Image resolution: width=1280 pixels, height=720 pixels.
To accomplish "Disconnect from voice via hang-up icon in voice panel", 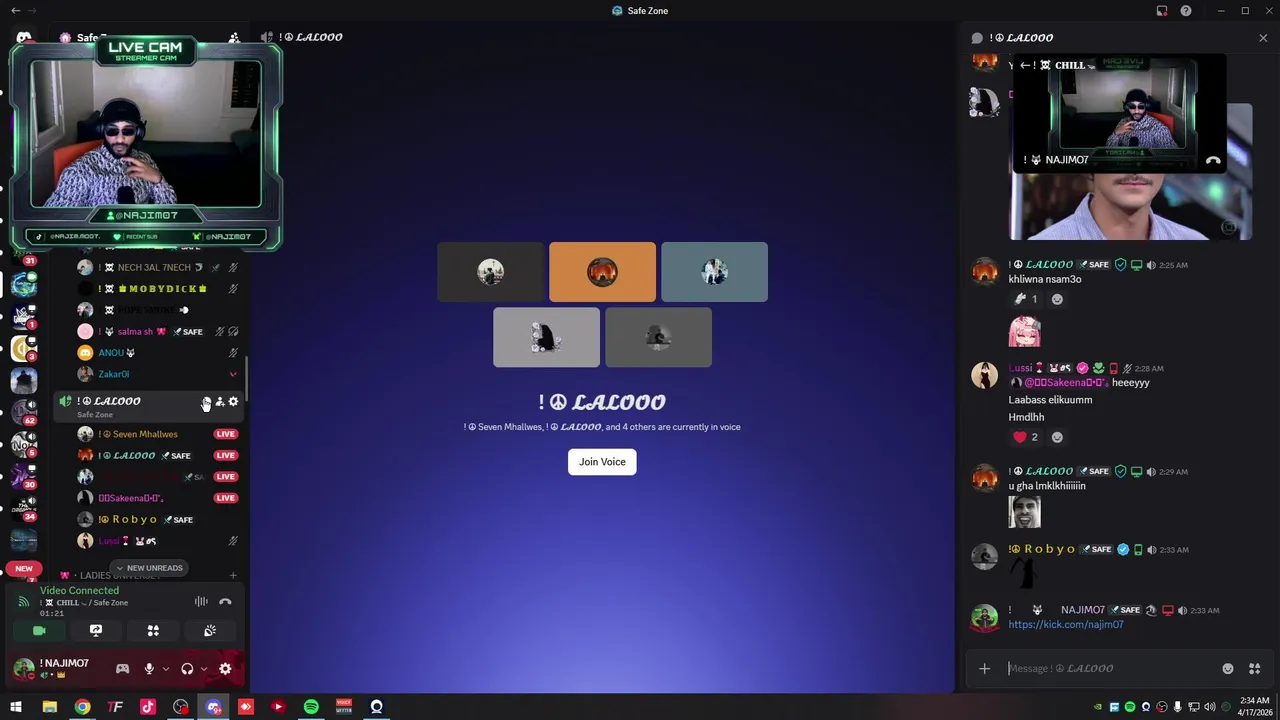I will (225, 602).
